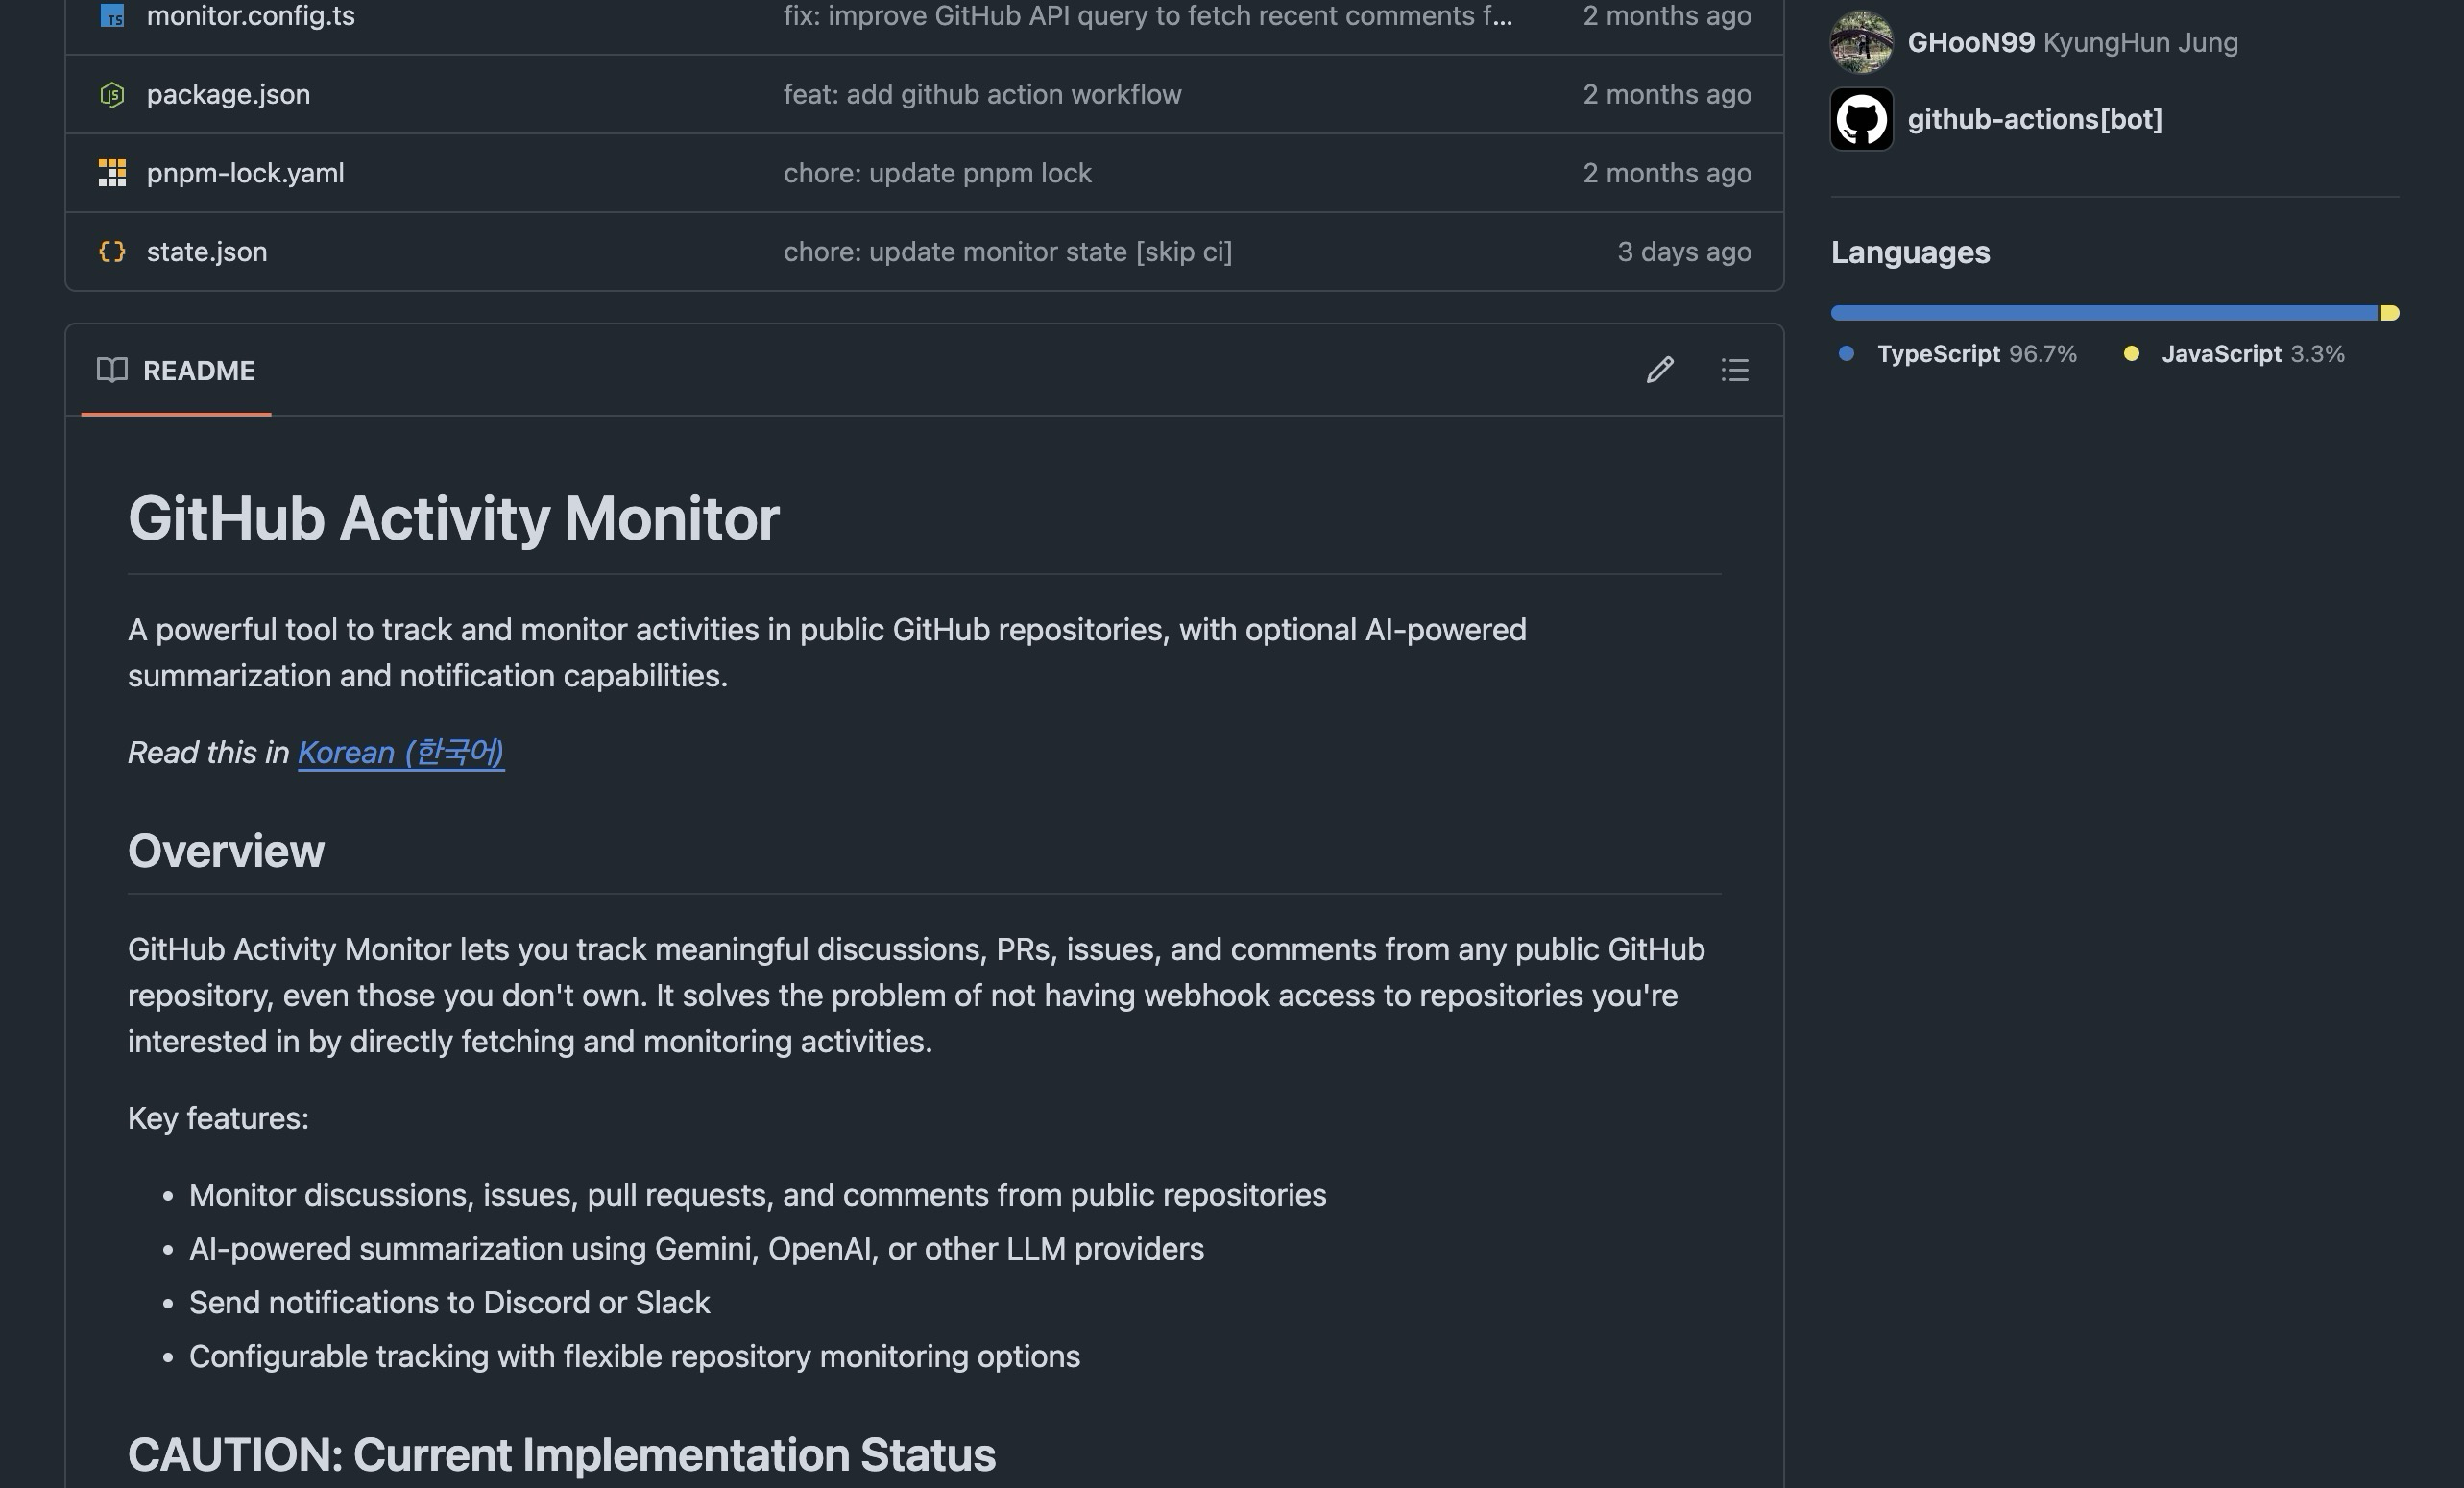Image resolution: width=2464 pixels, height=1488 pixels.
Task: Click the github-actions bot avatar icon
Action: [1861, 119]
